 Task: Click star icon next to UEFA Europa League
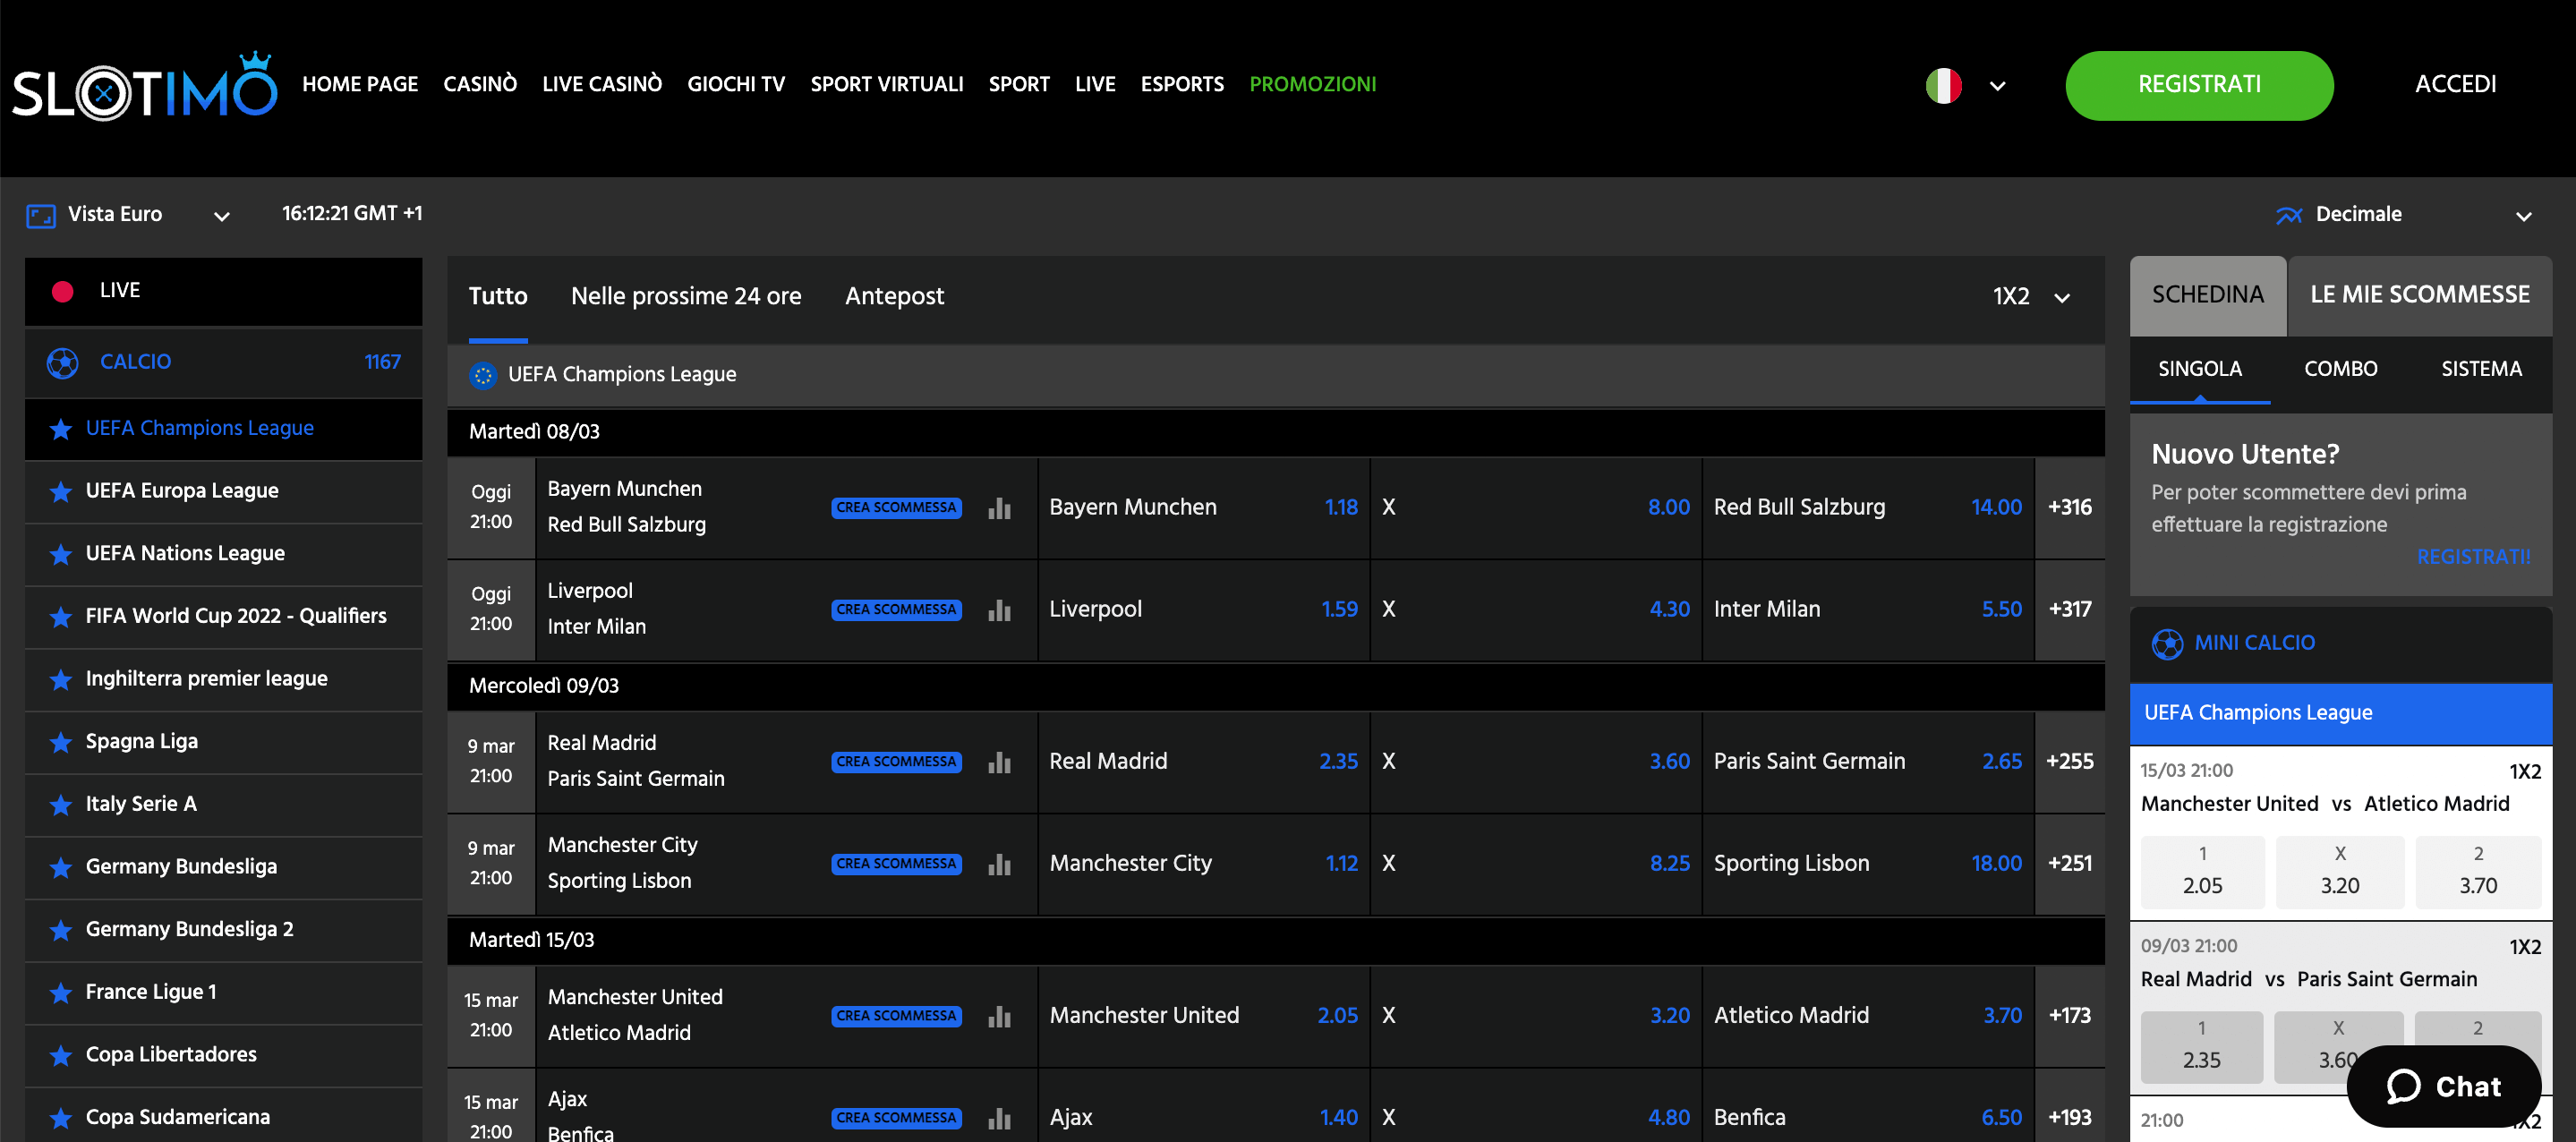61,491
